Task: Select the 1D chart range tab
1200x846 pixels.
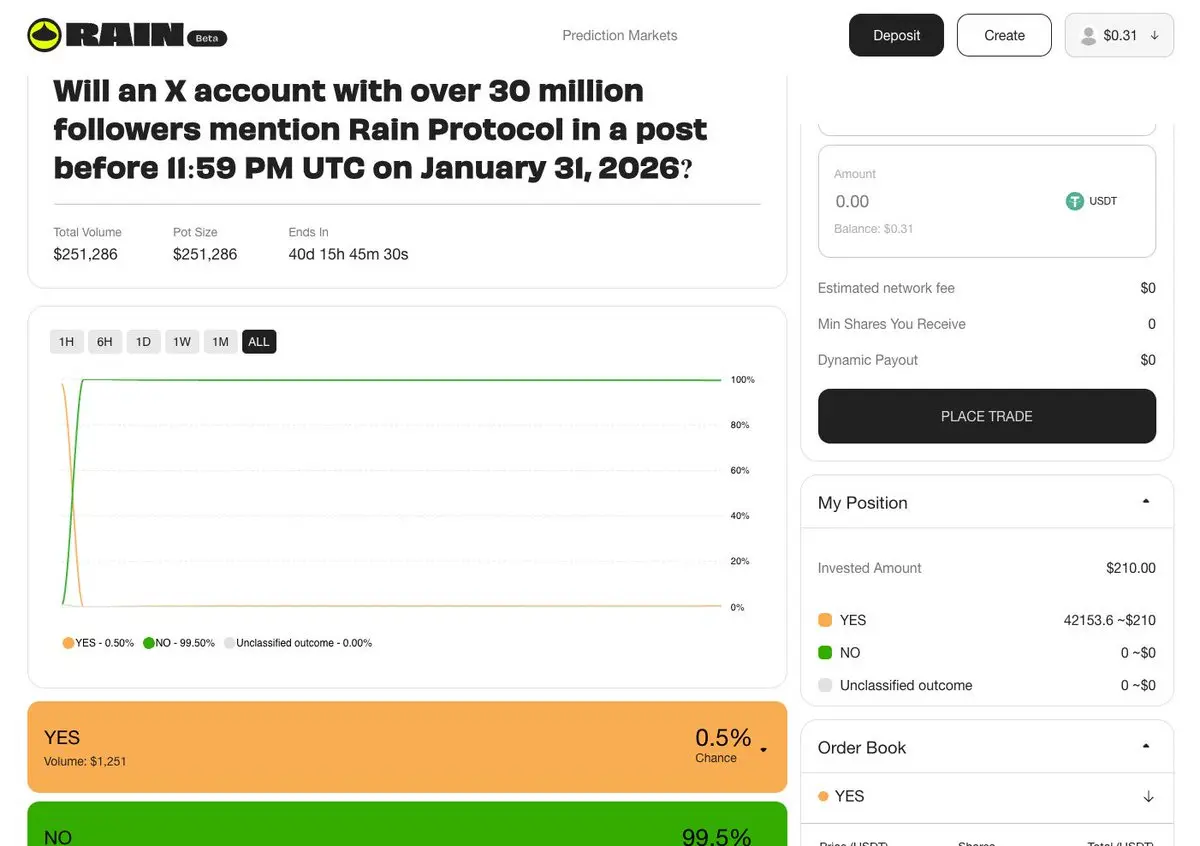Action: (143, 342)
